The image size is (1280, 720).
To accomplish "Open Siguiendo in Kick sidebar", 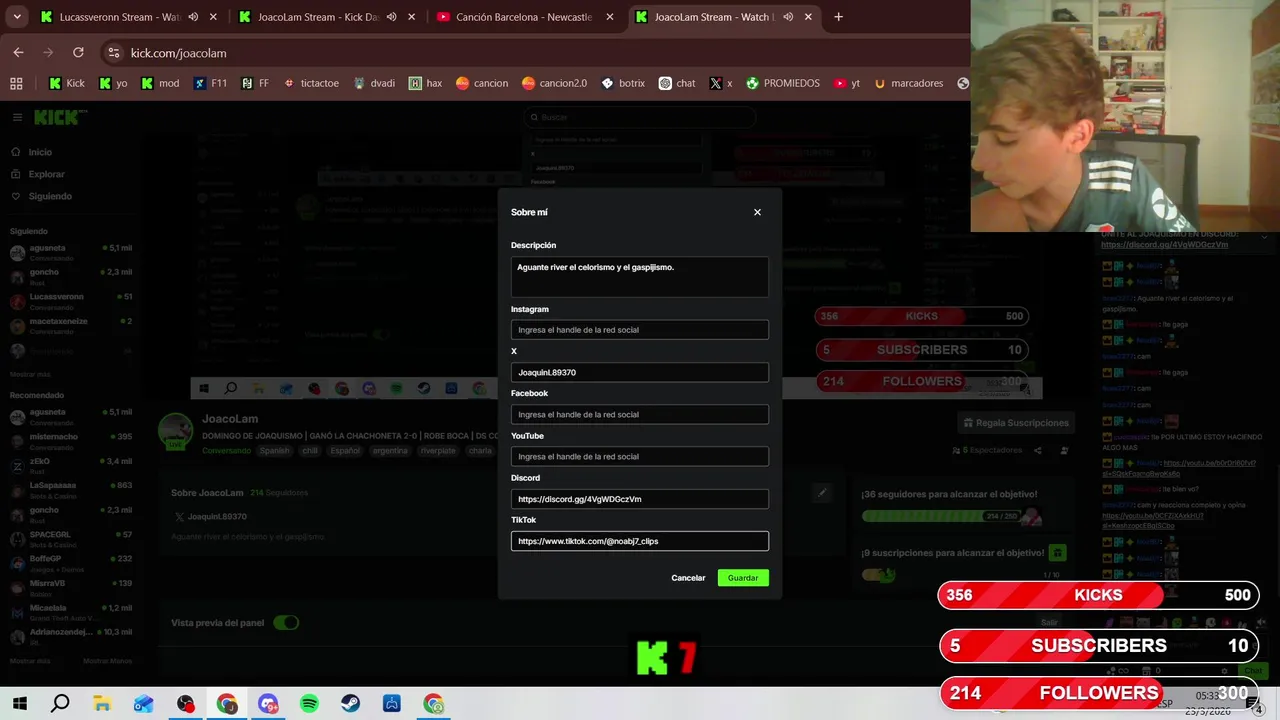I will pos(50,196).
